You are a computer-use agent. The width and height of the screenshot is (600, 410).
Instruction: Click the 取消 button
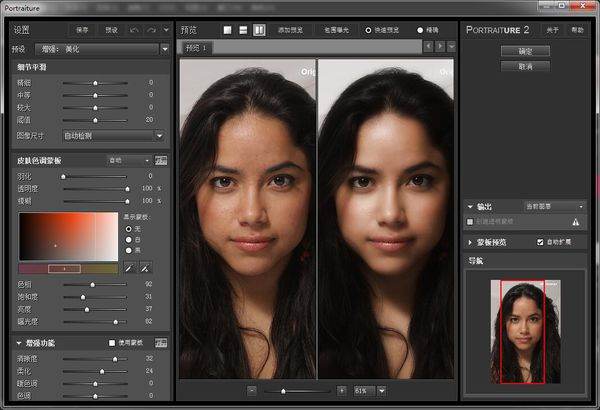[526, 66]
